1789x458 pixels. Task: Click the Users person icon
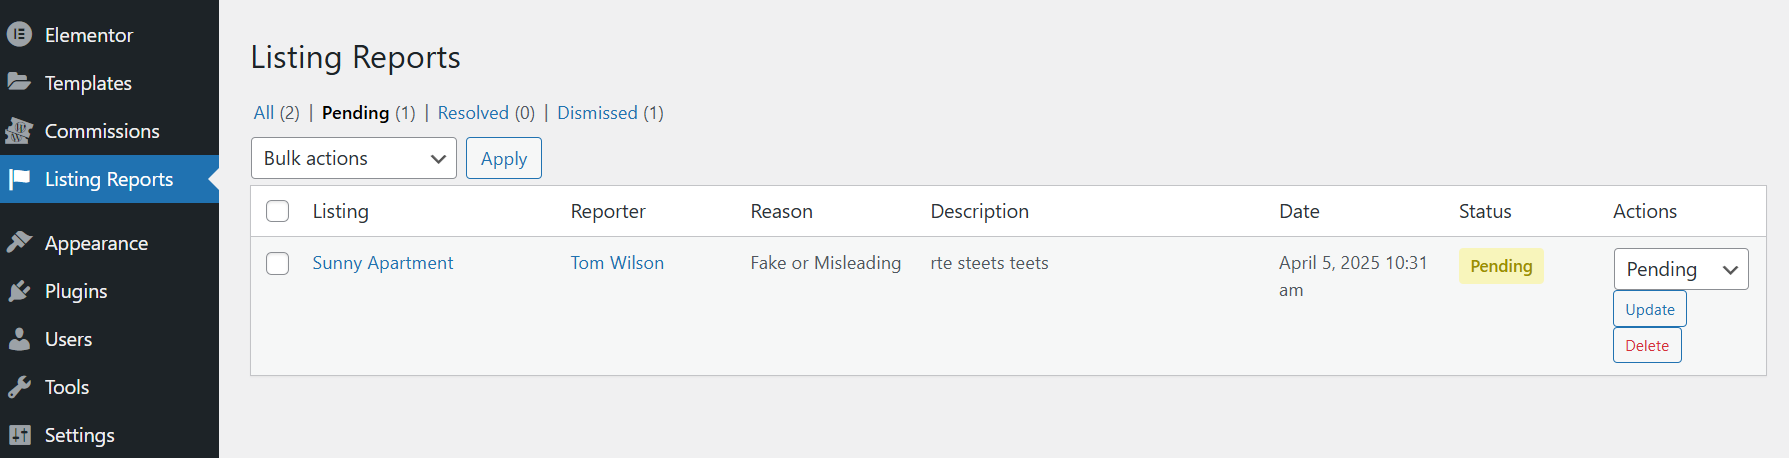coord(19,339)
